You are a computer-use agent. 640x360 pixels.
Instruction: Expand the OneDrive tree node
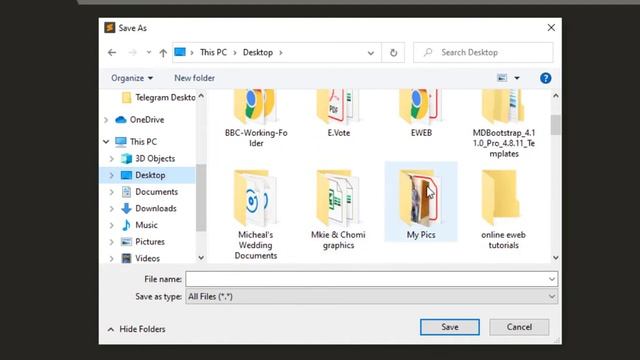(x=106, y=120)
